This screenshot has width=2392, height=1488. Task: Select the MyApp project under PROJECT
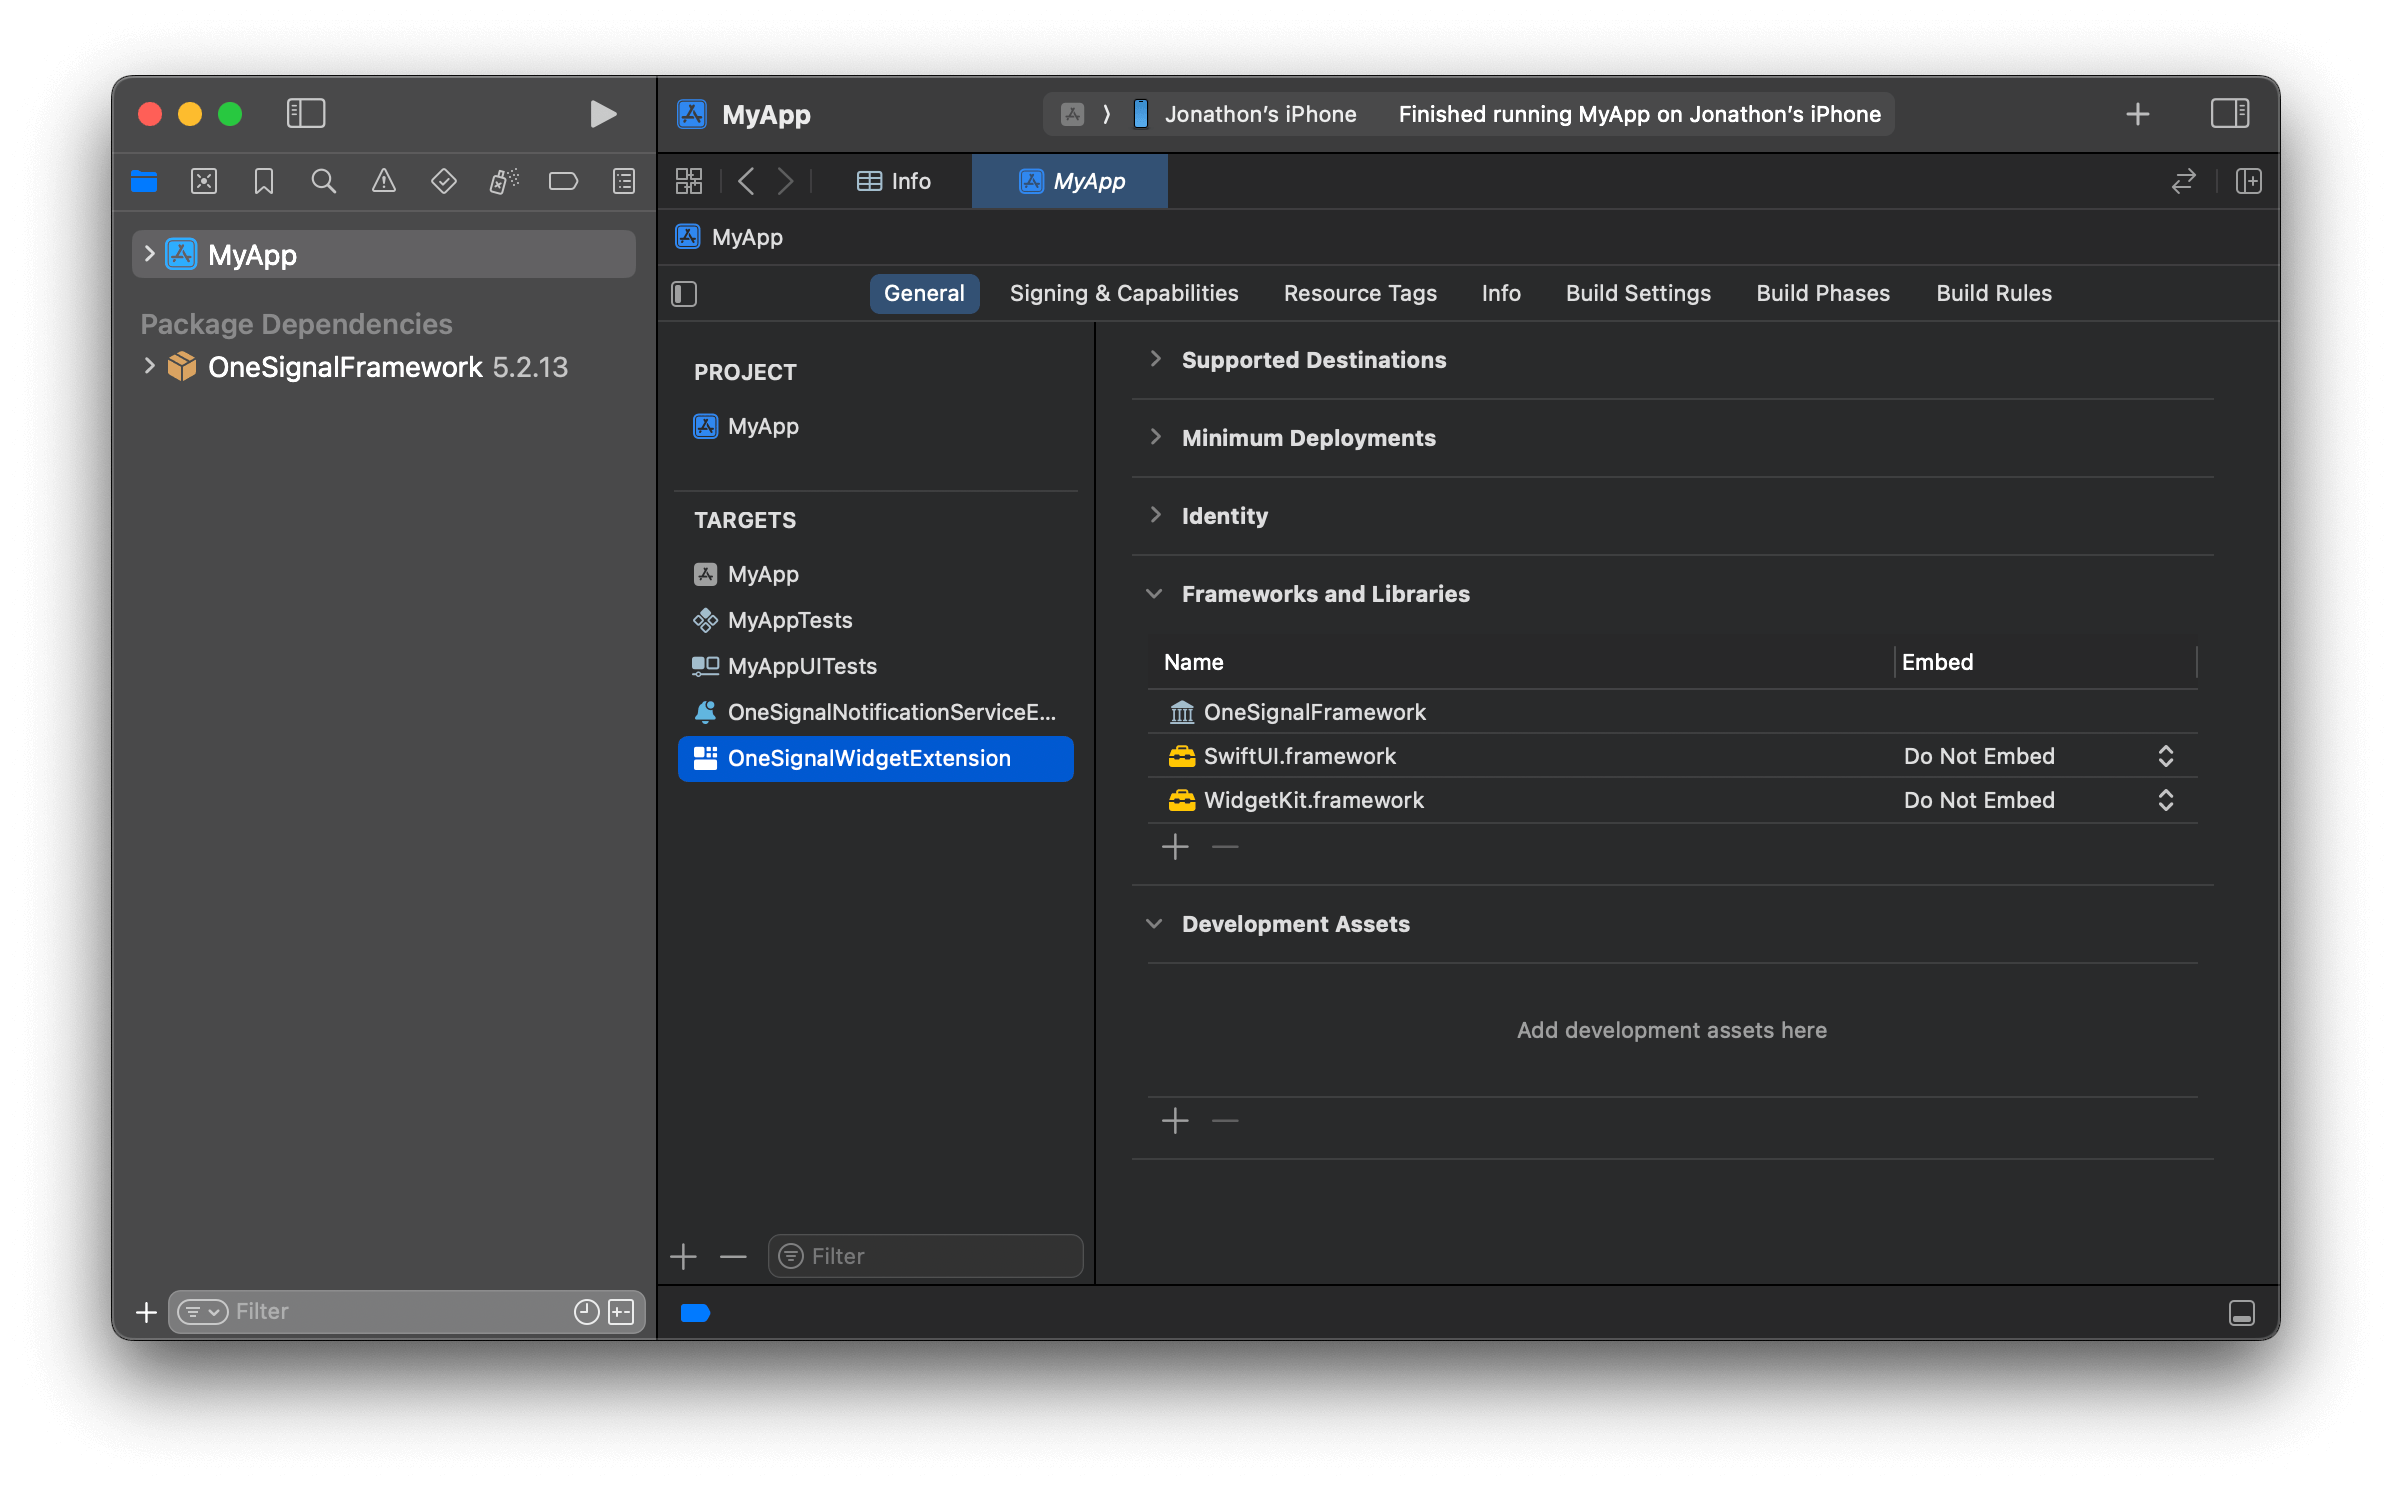click(875, 426)
